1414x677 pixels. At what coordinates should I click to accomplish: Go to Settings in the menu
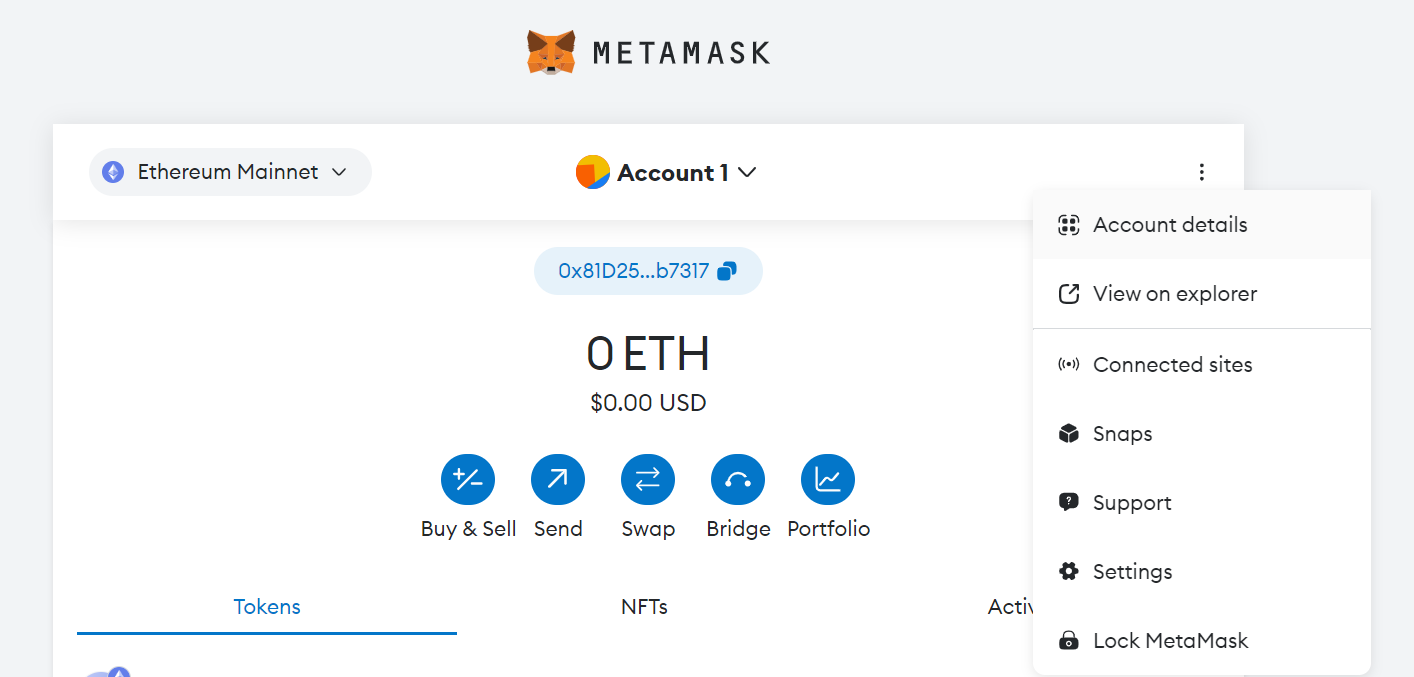(x=1132, y=572)
